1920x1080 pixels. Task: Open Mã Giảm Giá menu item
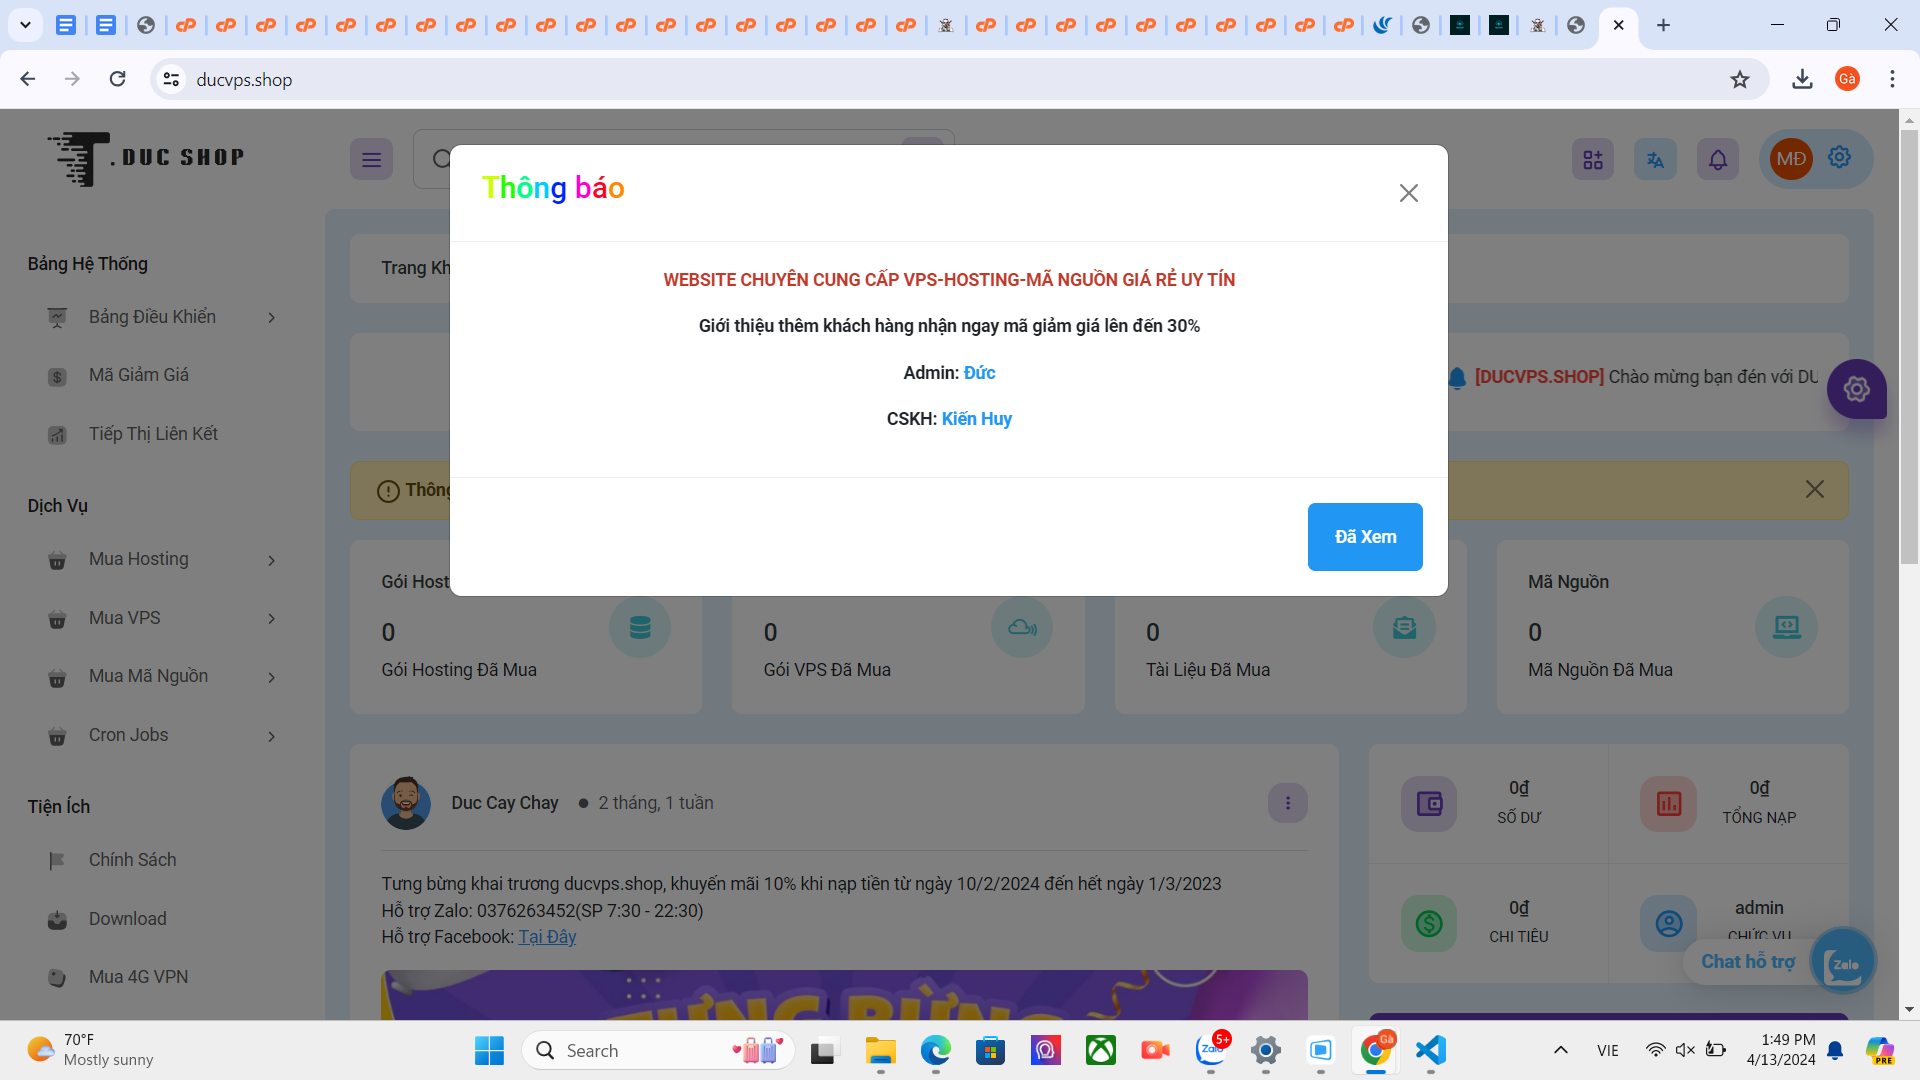139,375
